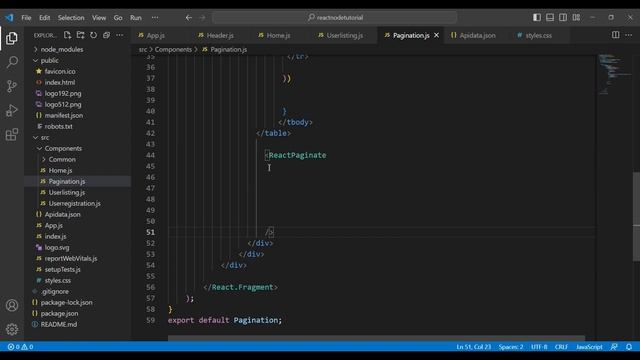The width and height of the screenshot is (640, 360).
Task: Open the Search view in activity bar
Action: pyautogui.click(x=12, y=62)
